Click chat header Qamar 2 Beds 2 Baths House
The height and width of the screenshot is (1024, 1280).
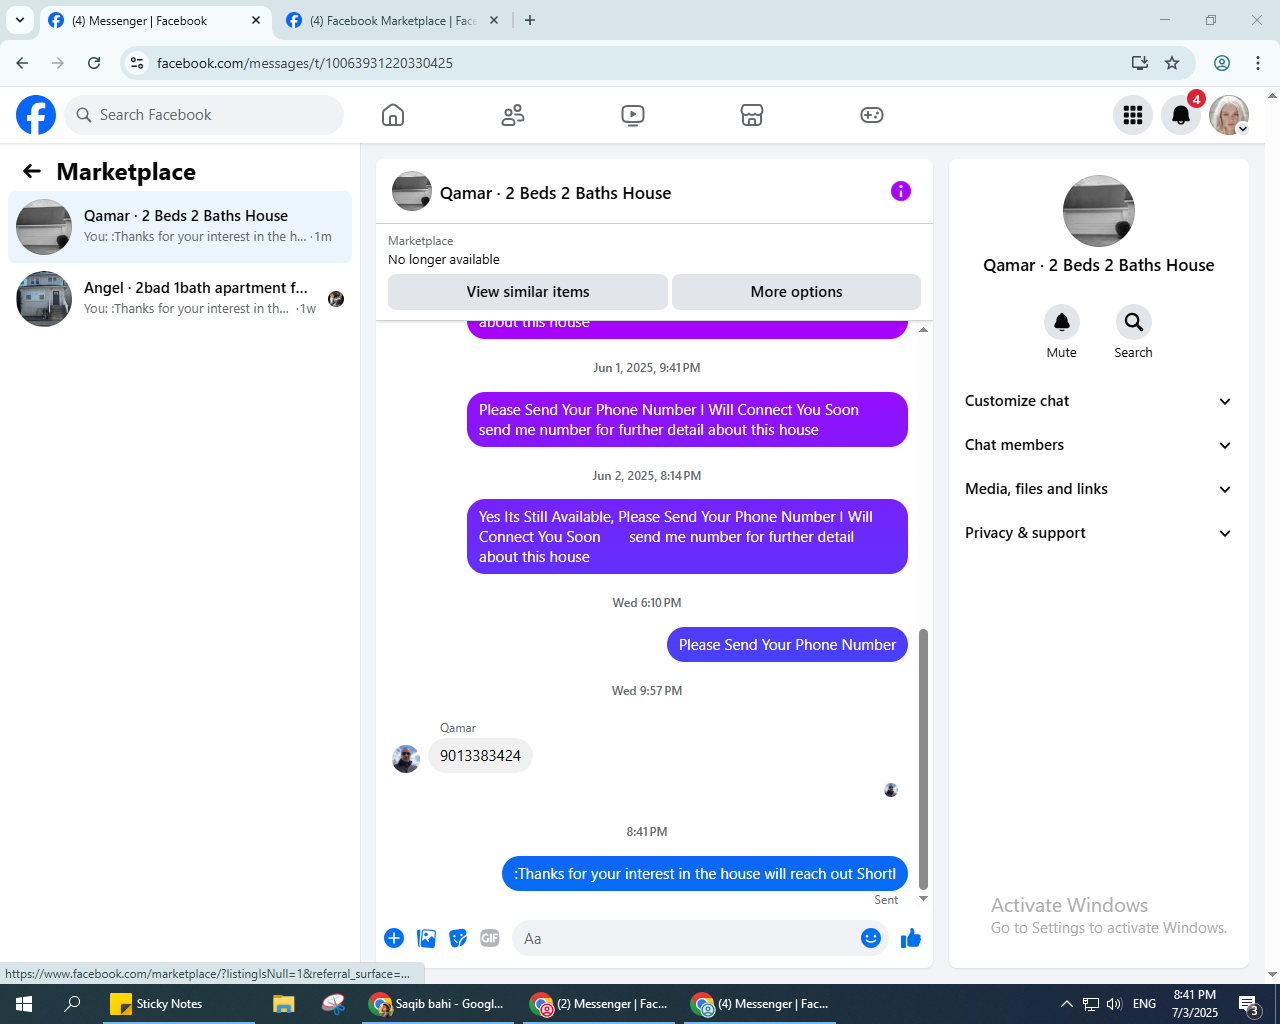555,193
